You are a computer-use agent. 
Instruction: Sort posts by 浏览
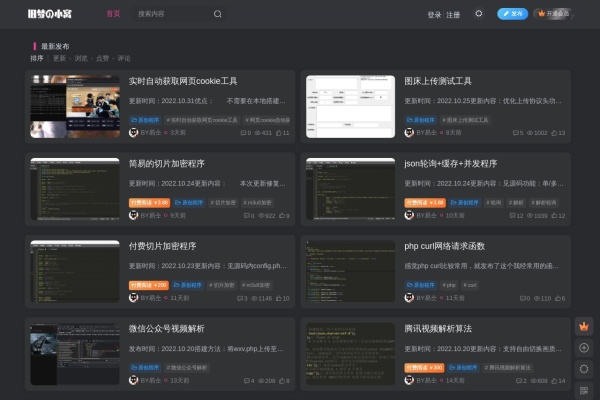point(81,58)
